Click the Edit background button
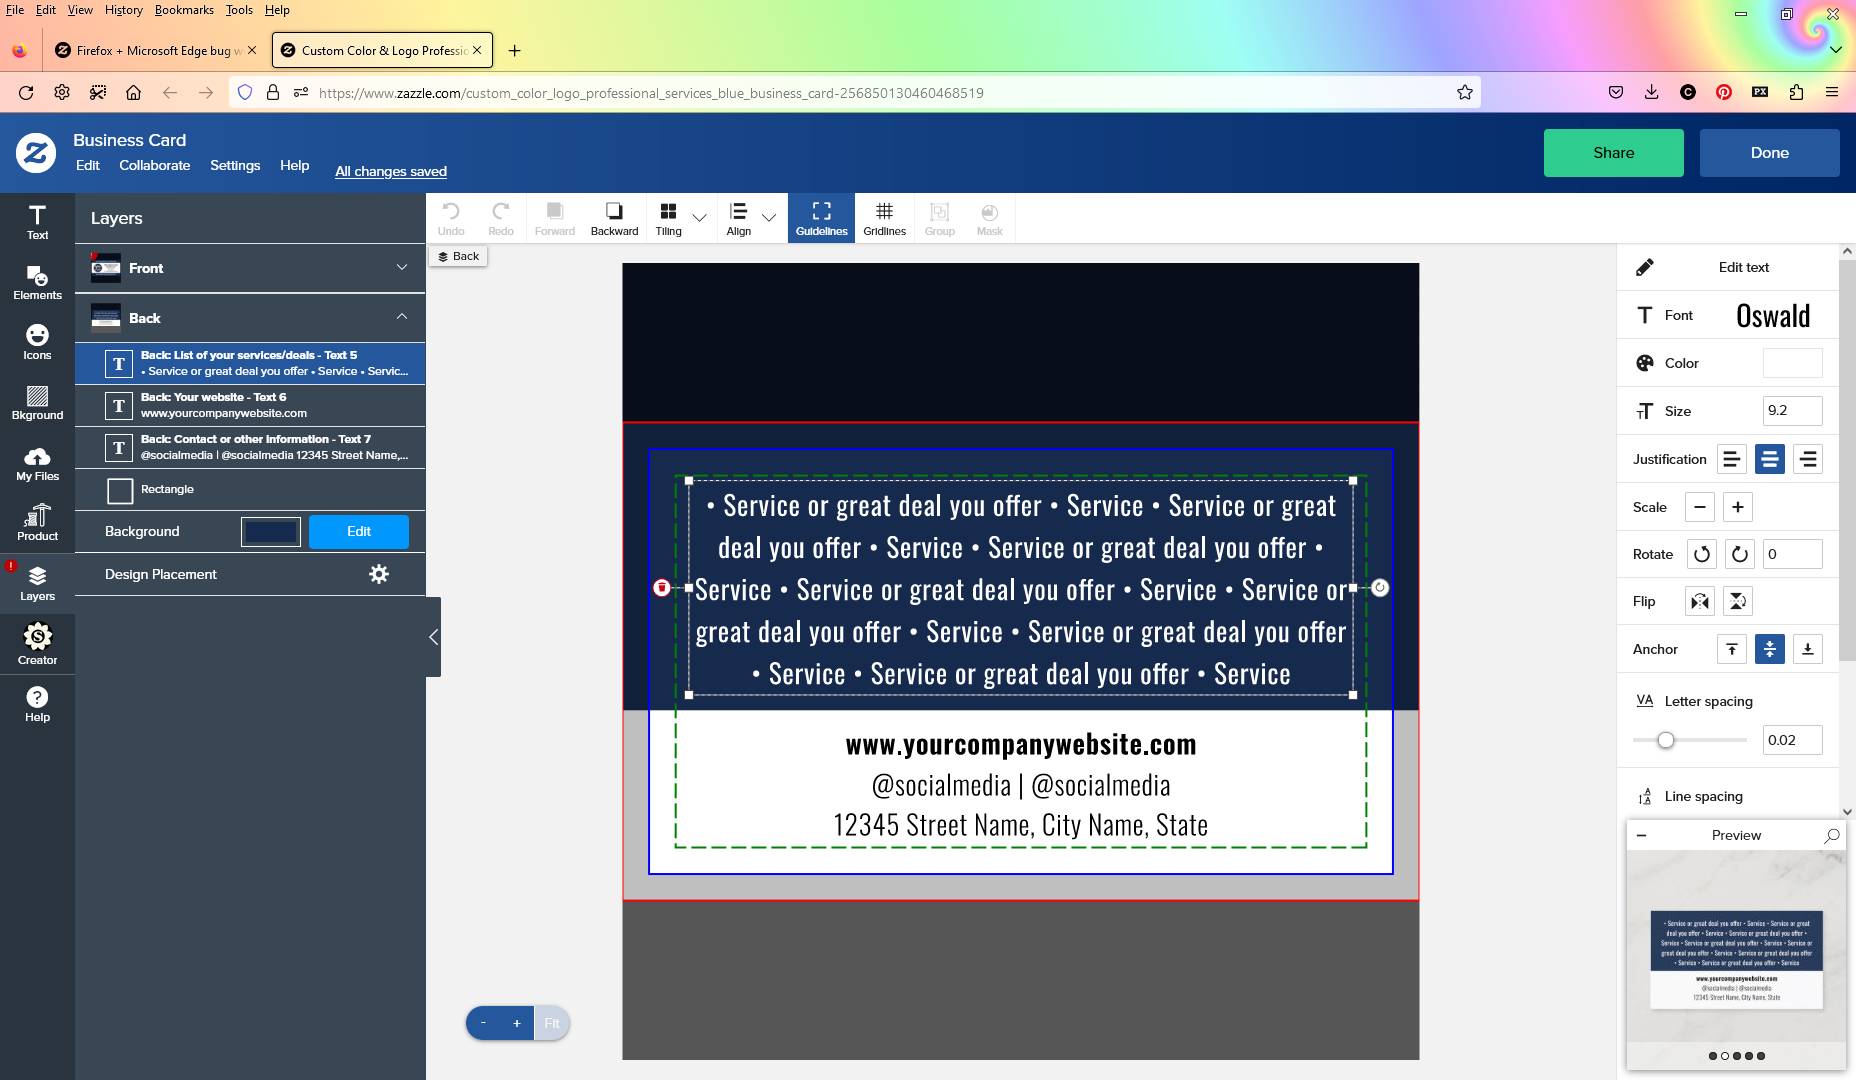Screen dimensions: 1856x1080 click(359, 532)
